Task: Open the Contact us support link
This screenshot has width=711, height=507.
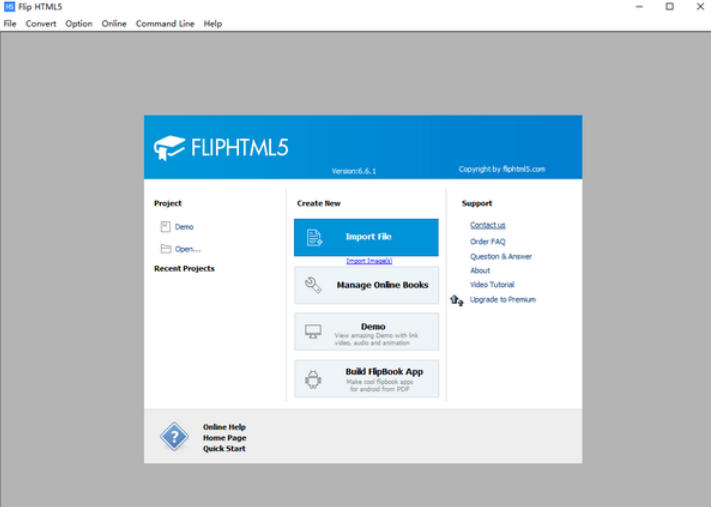Action: [488, 225]
